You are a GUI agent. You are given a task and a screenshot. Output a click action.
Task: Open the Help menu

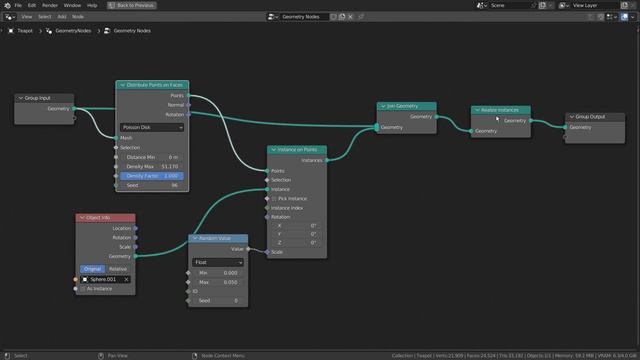point(92,5)
